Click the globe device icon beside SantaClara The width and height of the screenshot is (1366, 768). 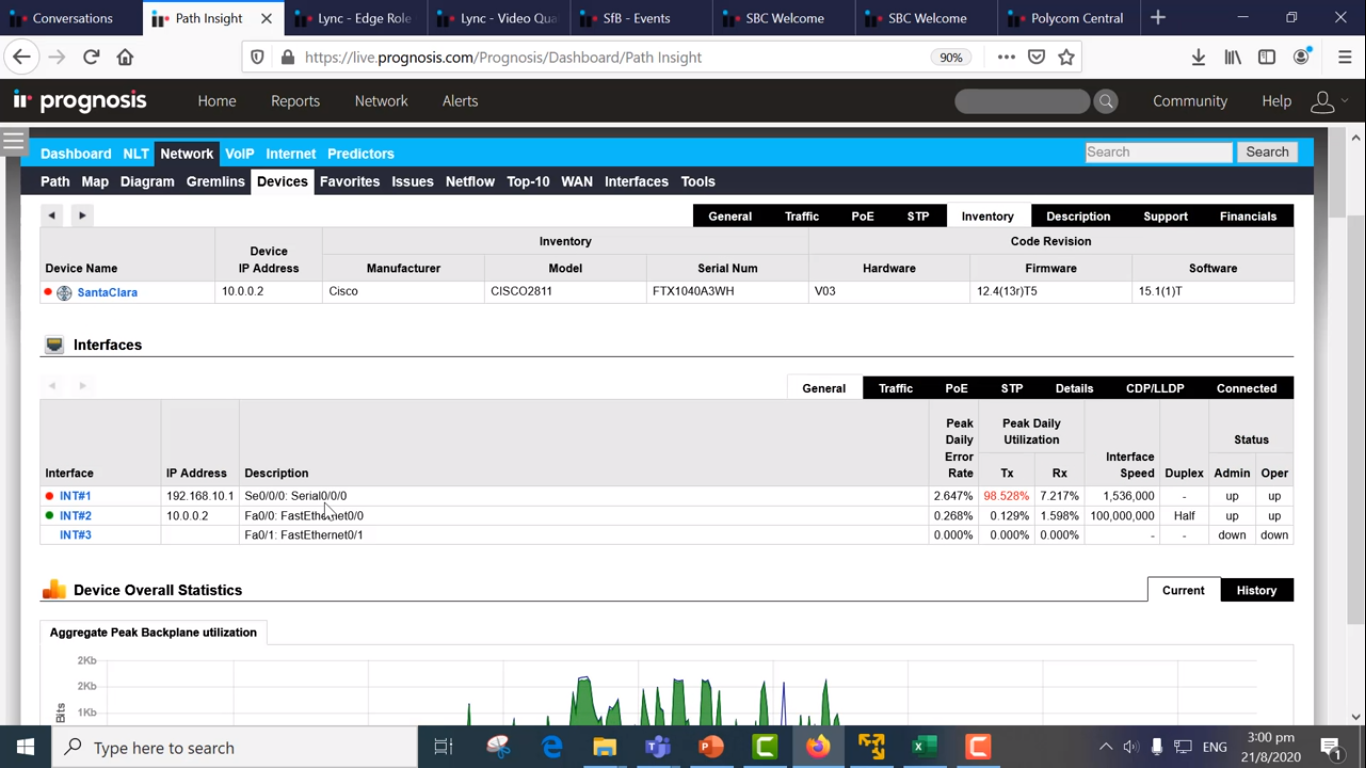pos(65,293)
